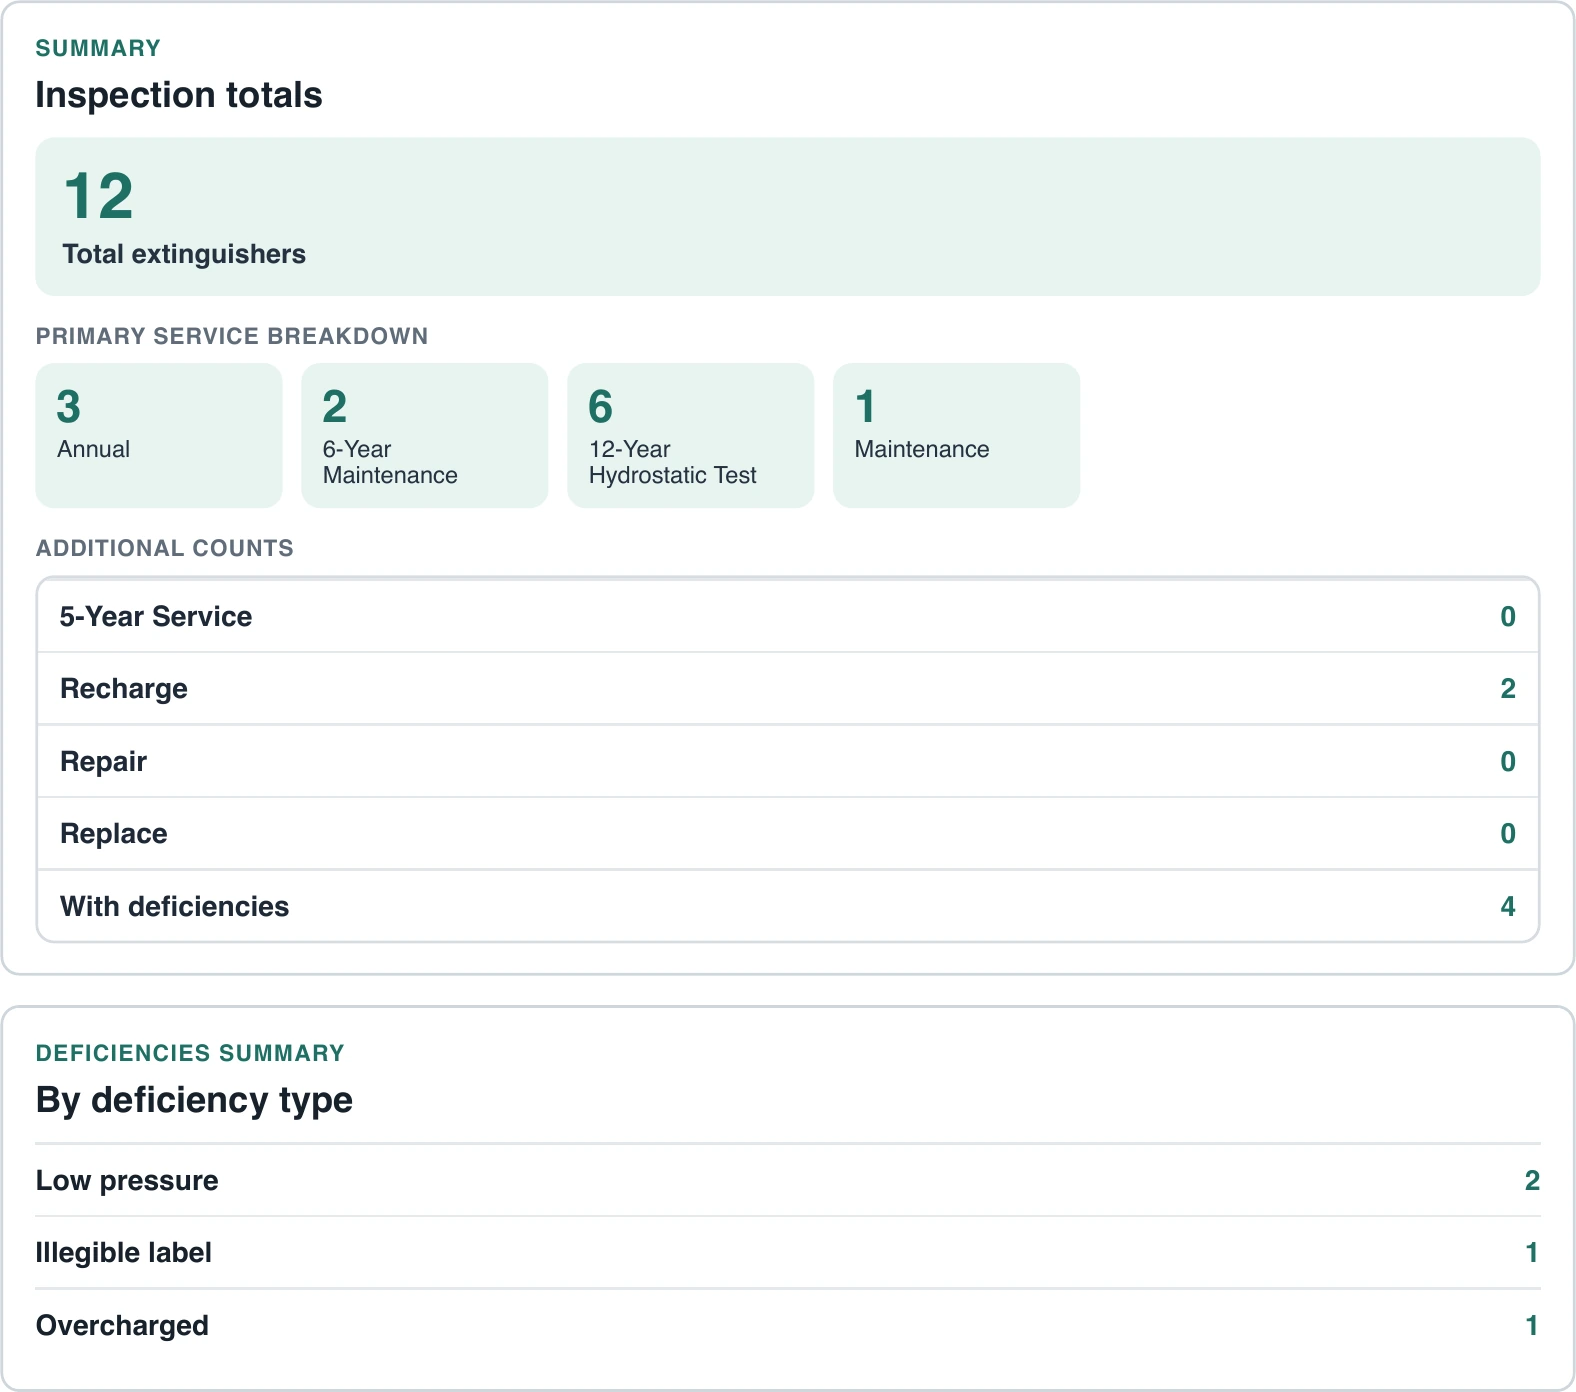Click the count 3 above Annual
The height and width of the screenshot is (1392, 1576).
pos(68,406)
